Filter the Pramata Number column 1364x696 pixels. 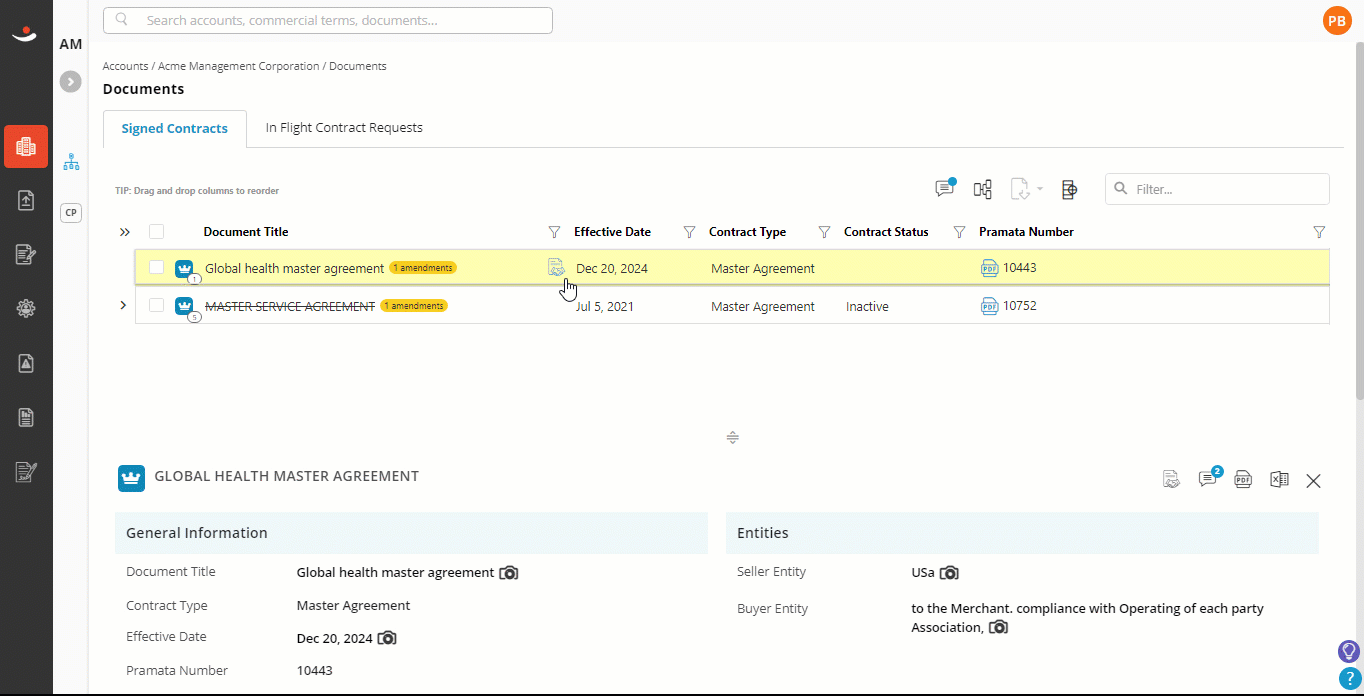click(x=1319, y=232)
